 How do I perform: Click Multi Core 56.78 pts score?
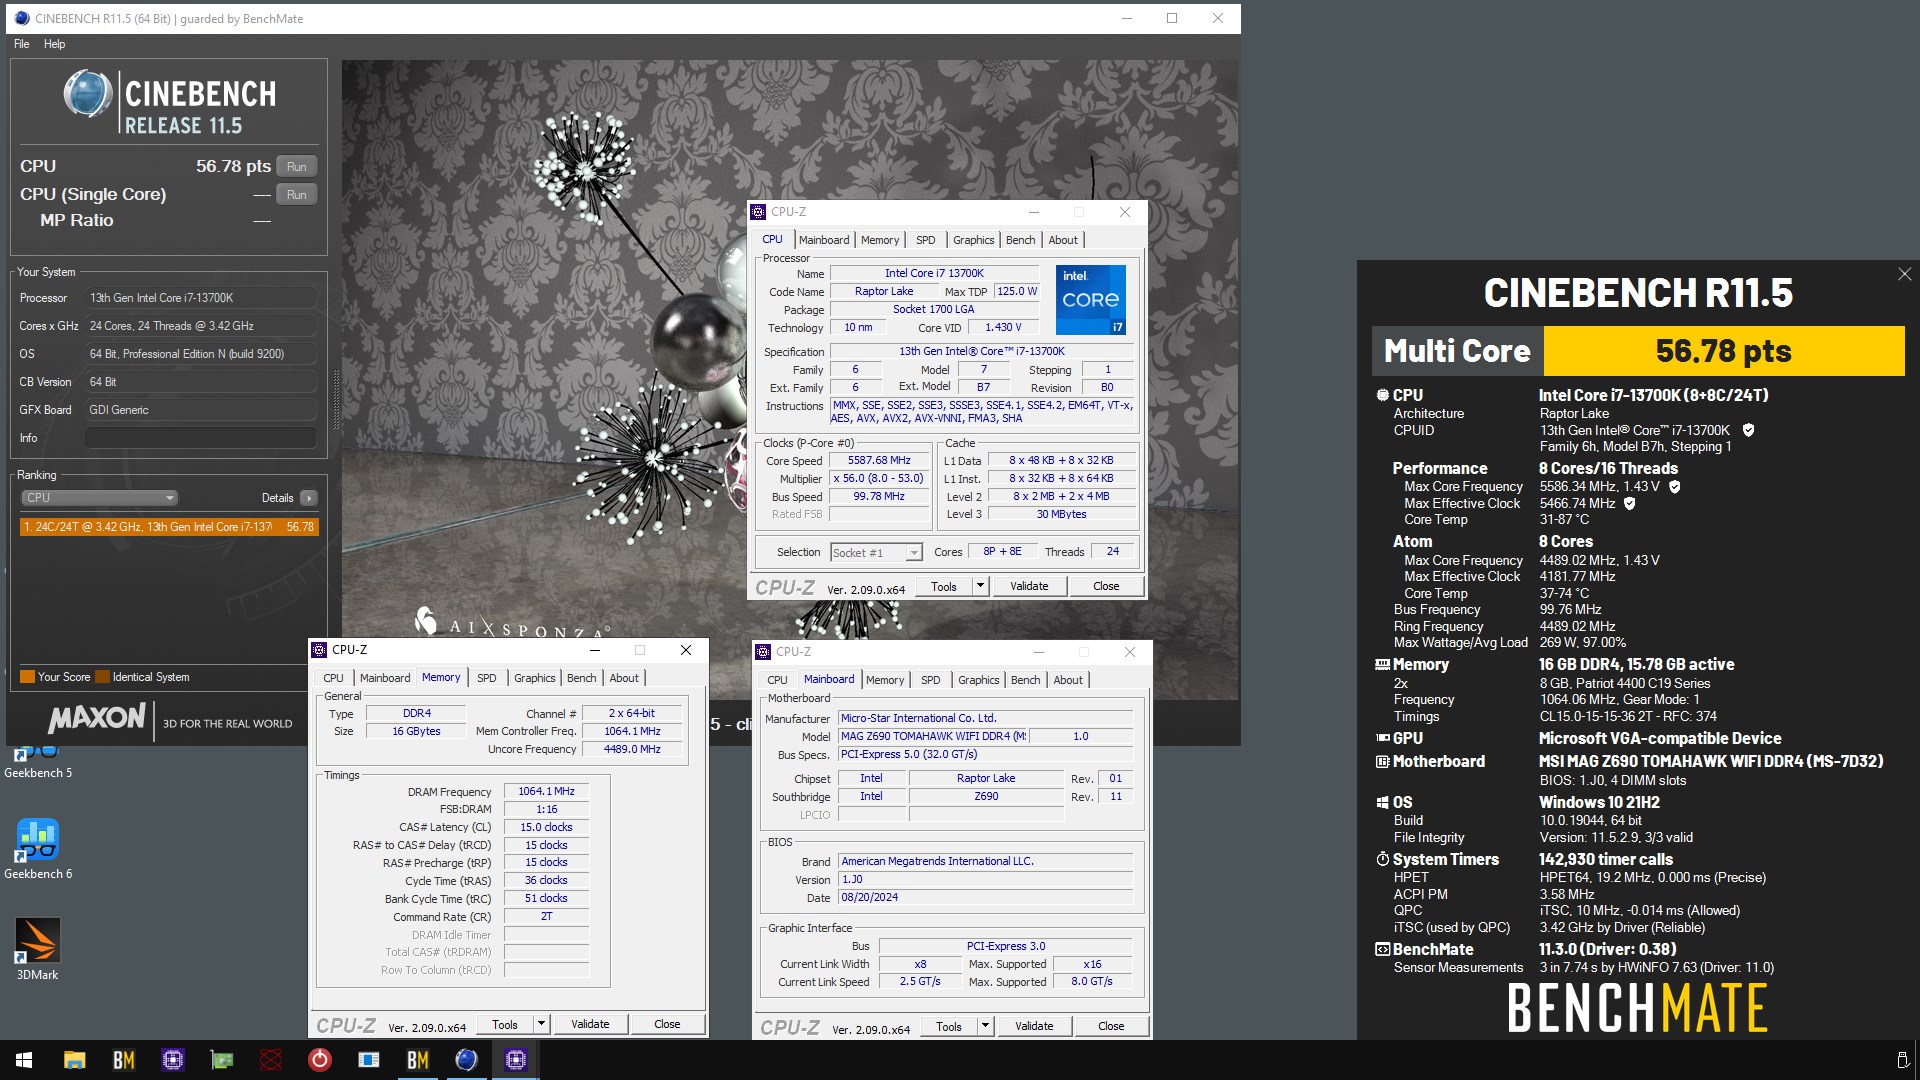click(x=1724, y=351)
